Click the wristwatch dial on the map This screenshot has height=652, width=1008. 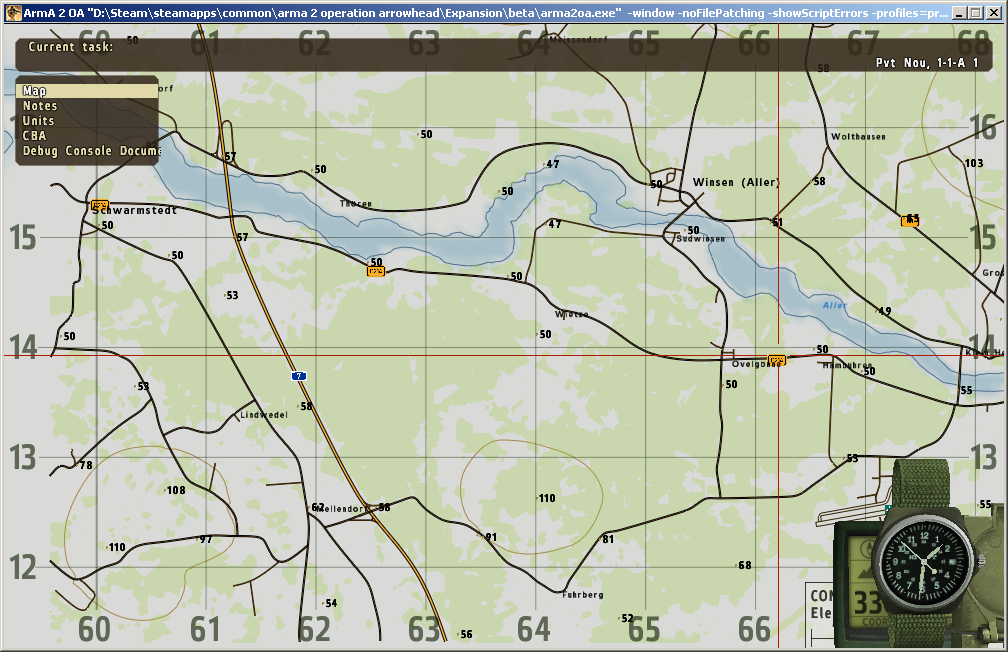pyautogui.click(x=925, y=559)
